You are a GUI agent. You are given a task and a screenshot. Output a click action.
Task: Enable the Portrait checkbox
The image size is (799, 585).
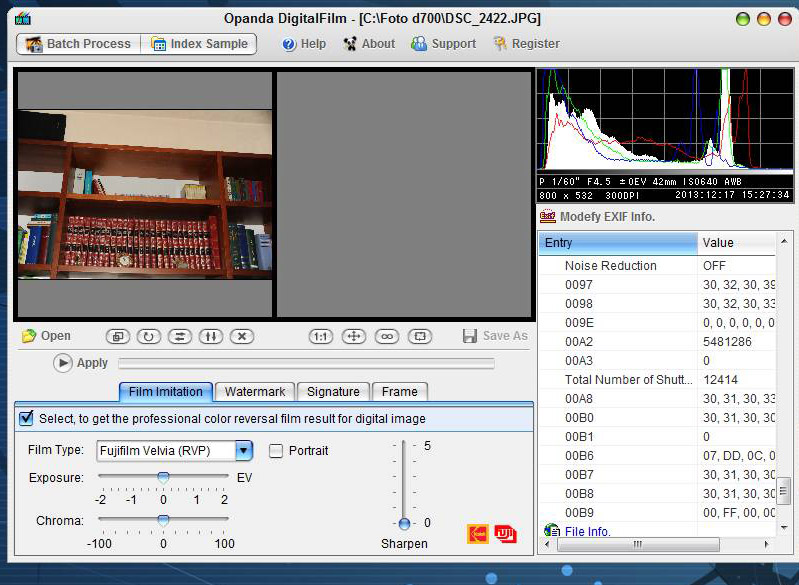[276, 451]
